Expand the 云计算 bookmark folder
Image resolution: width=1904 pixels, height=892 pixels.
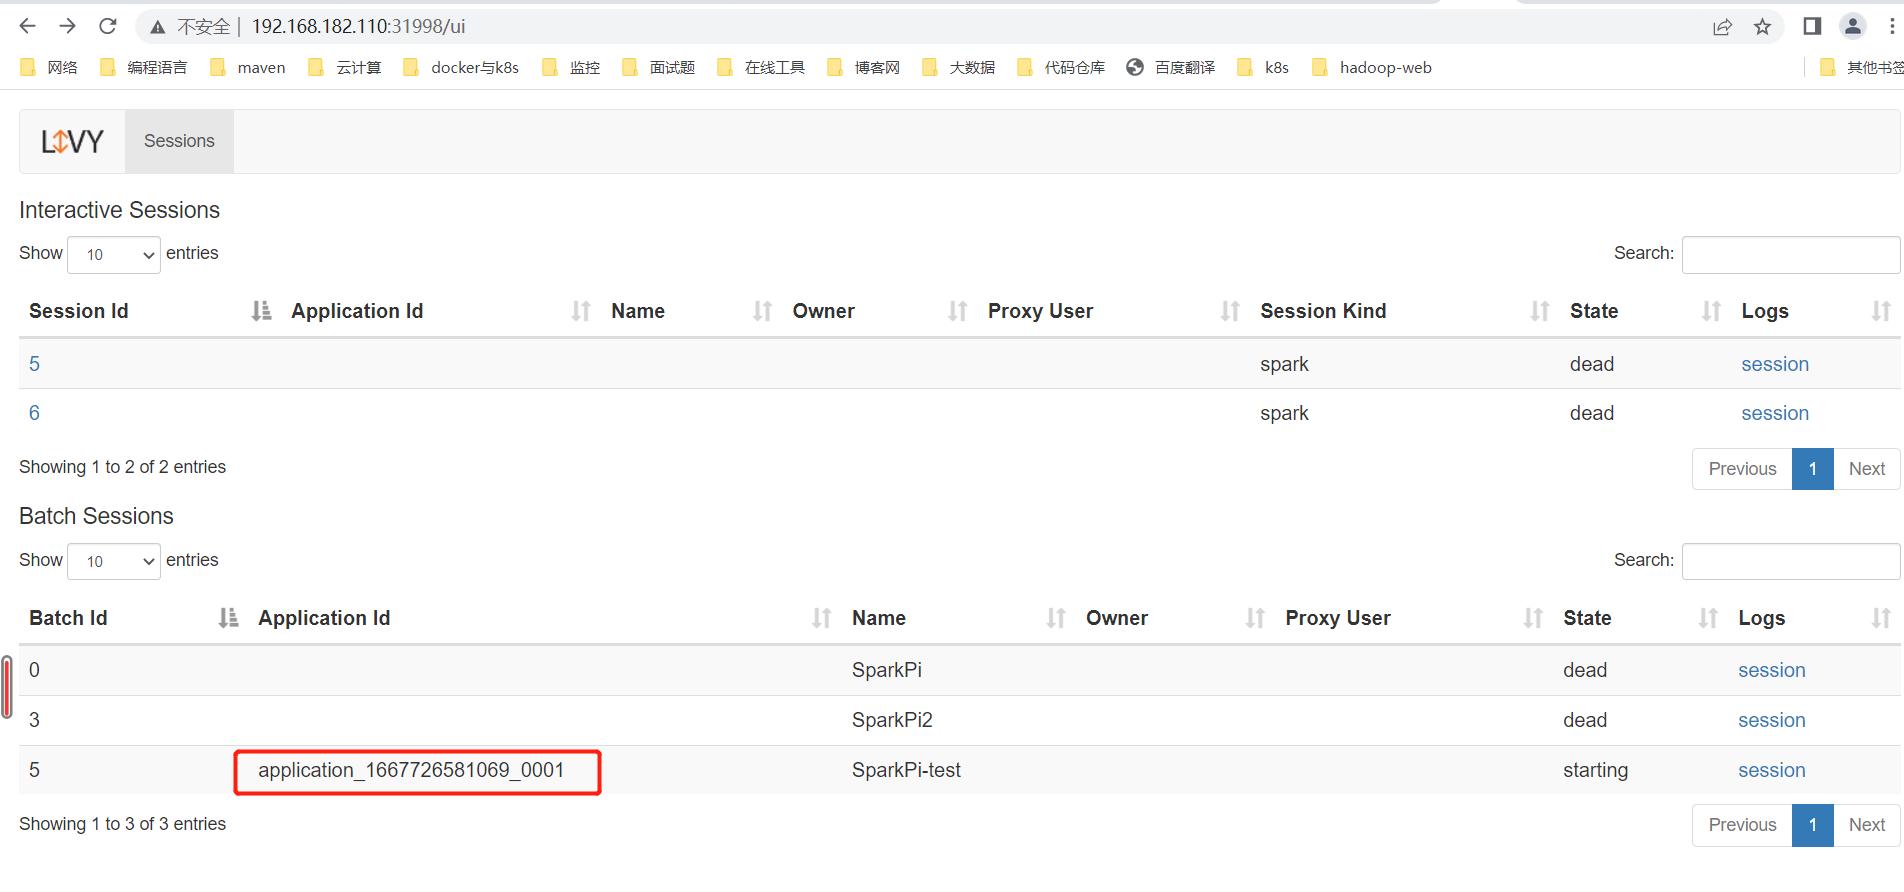[x=345, y=67]
